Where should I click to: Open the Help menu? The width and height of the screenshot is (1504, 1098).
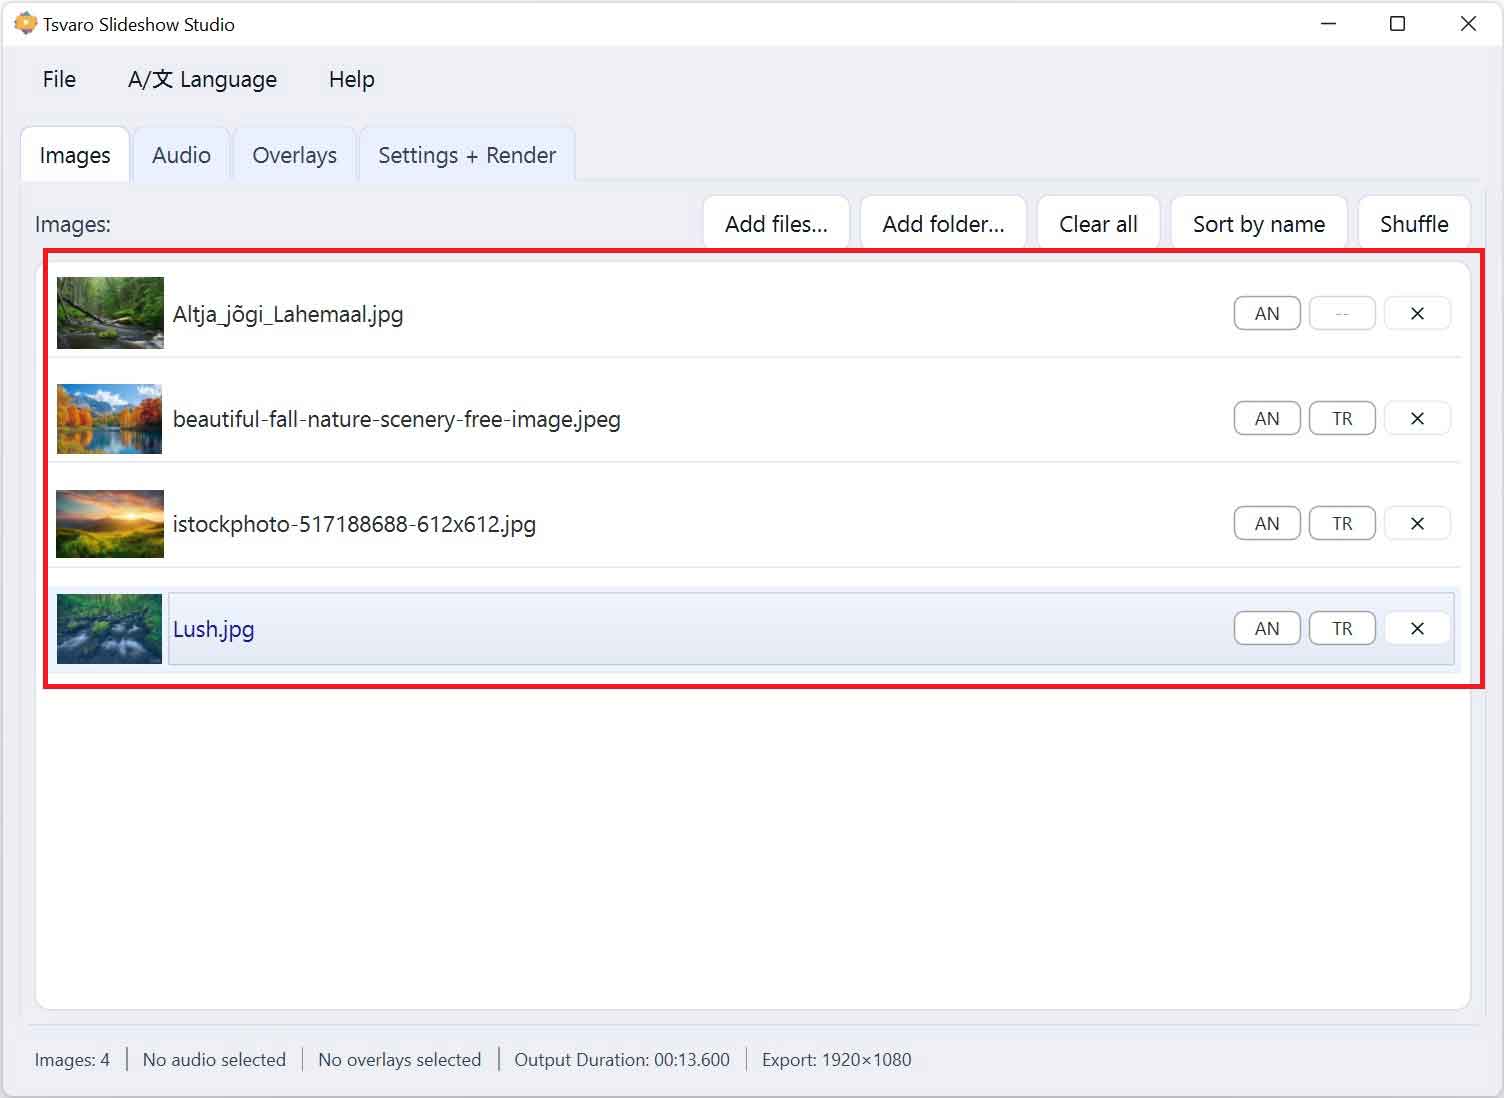(x=351, y=80)
